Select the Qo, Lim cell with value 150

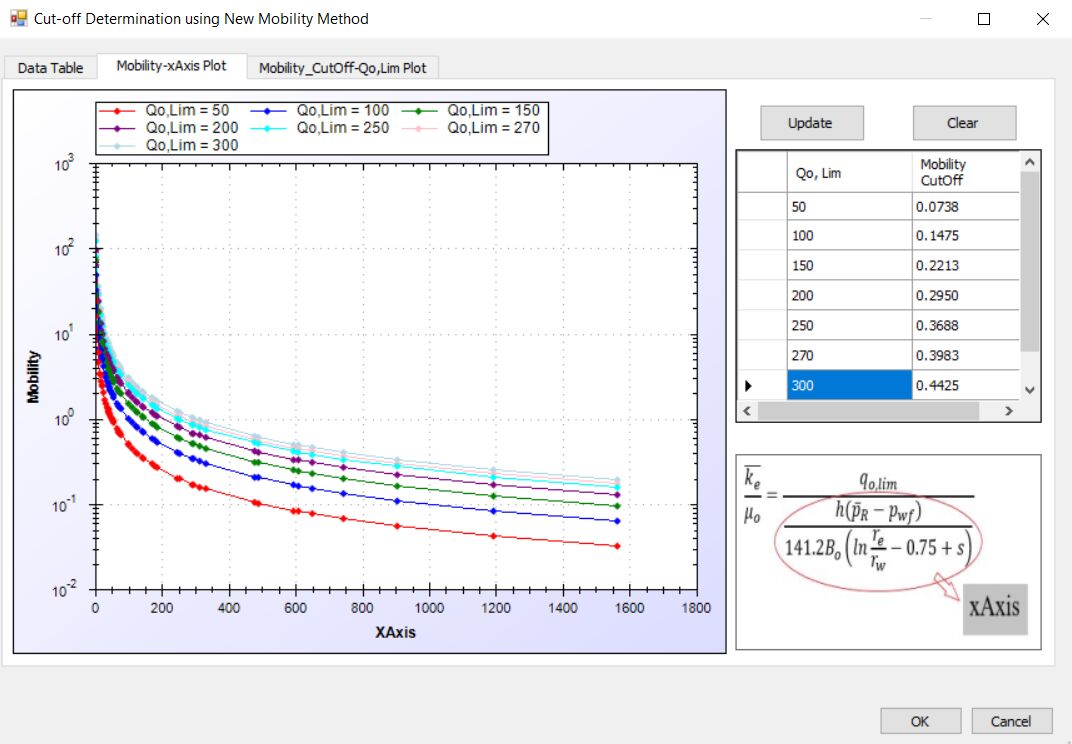click(849, 266)
